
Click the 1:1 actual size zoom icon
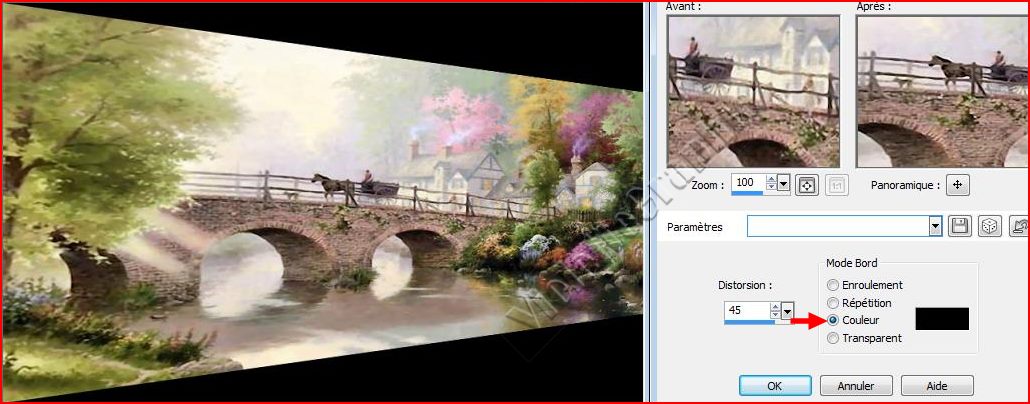[837, 185]
